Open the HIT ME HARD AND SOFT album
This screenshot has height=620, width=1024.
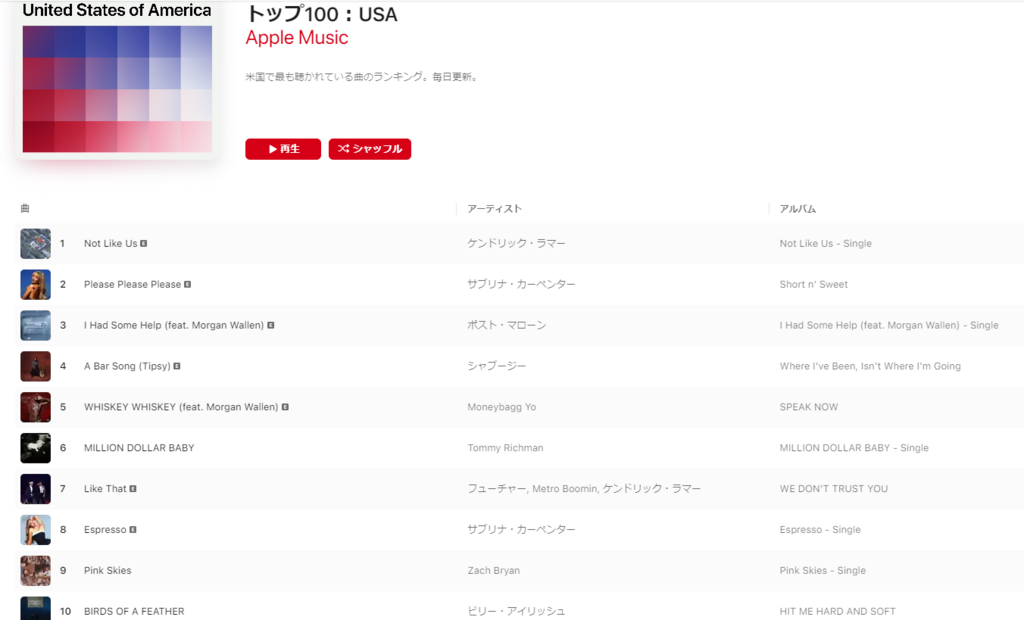tap(837, 611)
